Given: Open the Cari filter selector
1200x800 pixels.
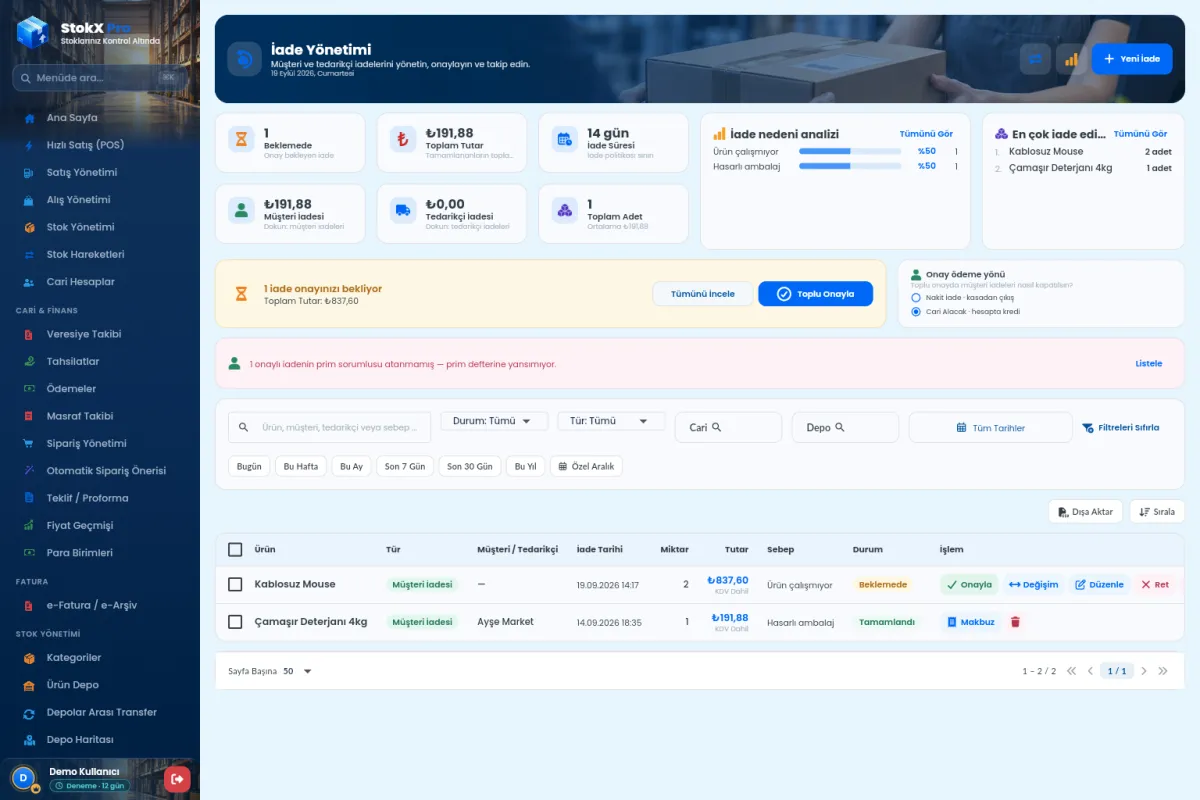Looking at the screenshot, I should coord(728,427).
